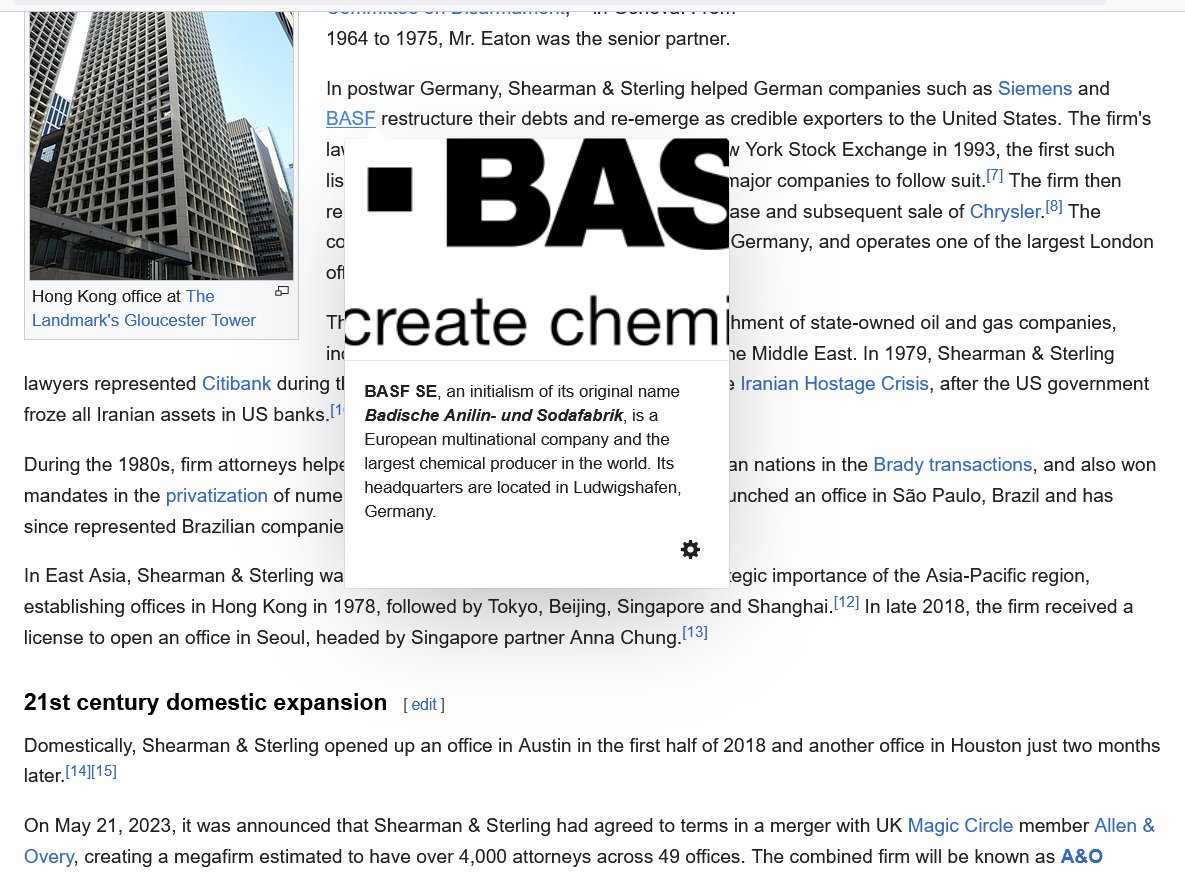The height and width of the screenshot is (873, 1185).
Task: Open citation reference 13
Action: pos(695,633)
